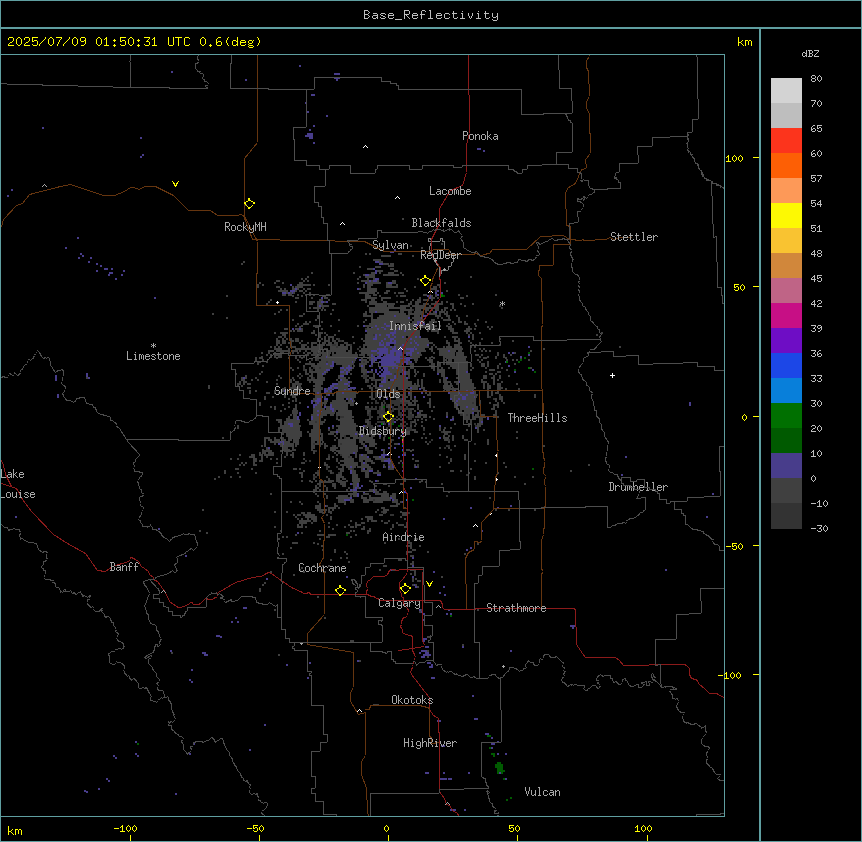Click the yellow diamond marker above RockyMH

pos(249,204)
